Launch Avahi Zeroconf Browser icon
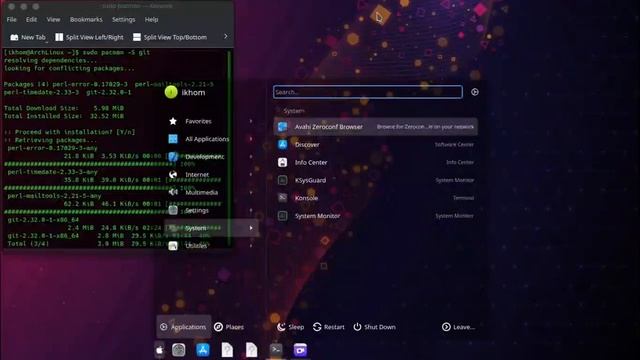Image resolution: width=640 pixels, height=360 pixels. click(x=282, y=127)
